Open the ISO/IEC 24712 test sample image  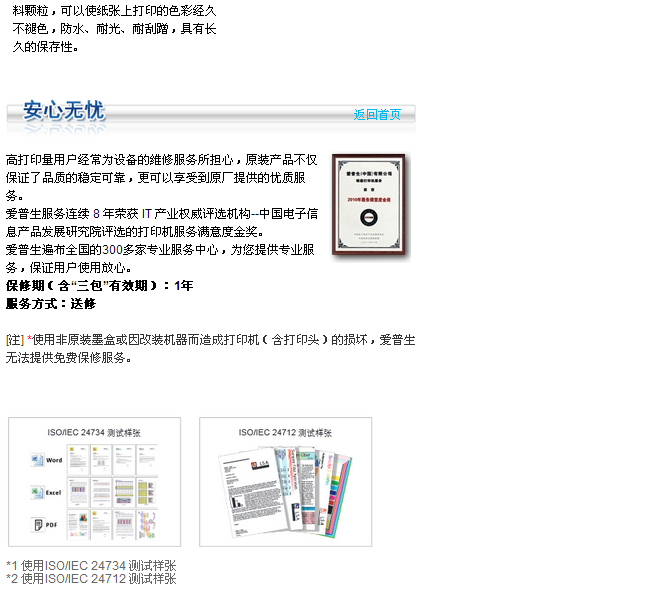click(x=285, y=481)
